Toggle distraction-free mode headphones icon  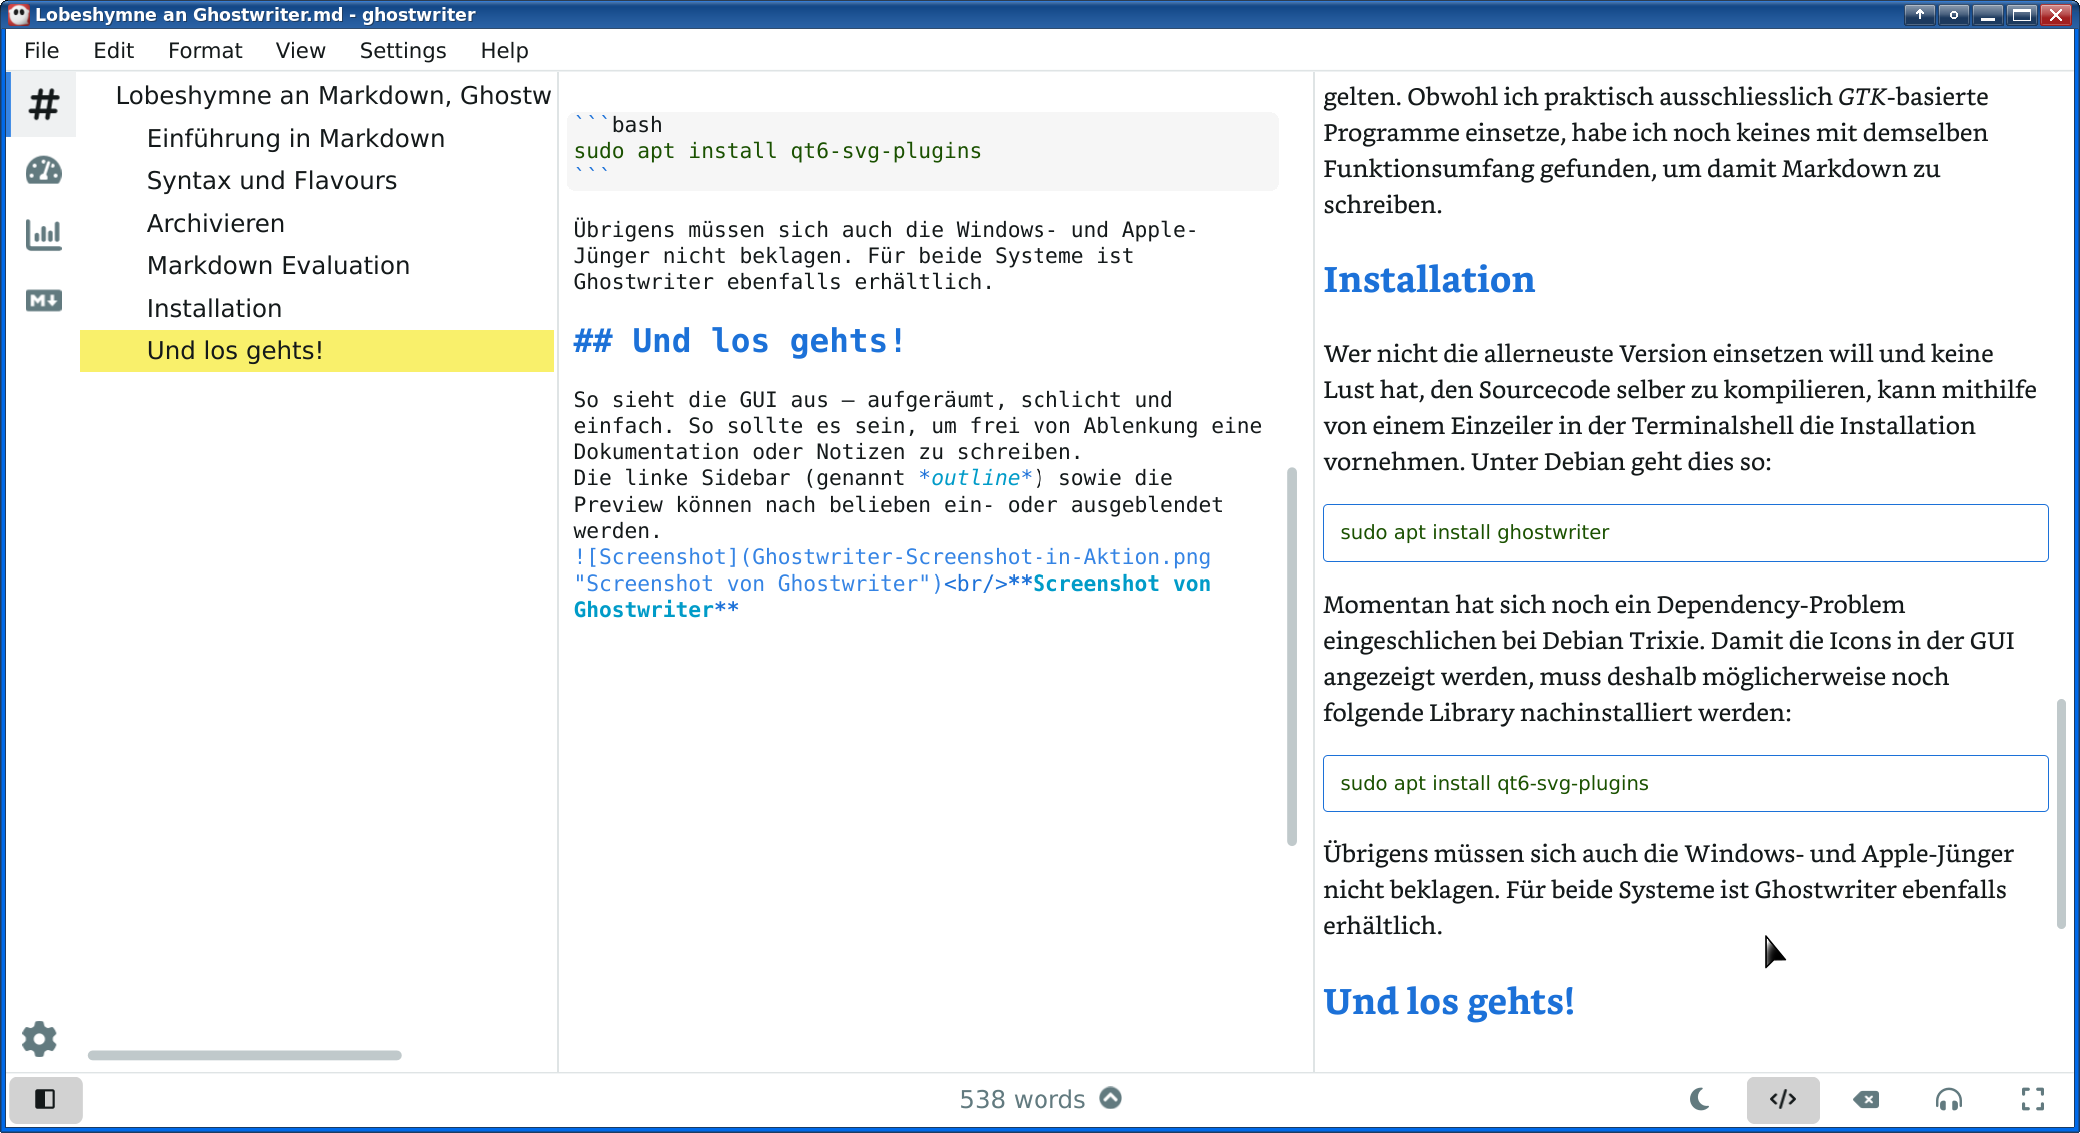tap(1948, 1099)
